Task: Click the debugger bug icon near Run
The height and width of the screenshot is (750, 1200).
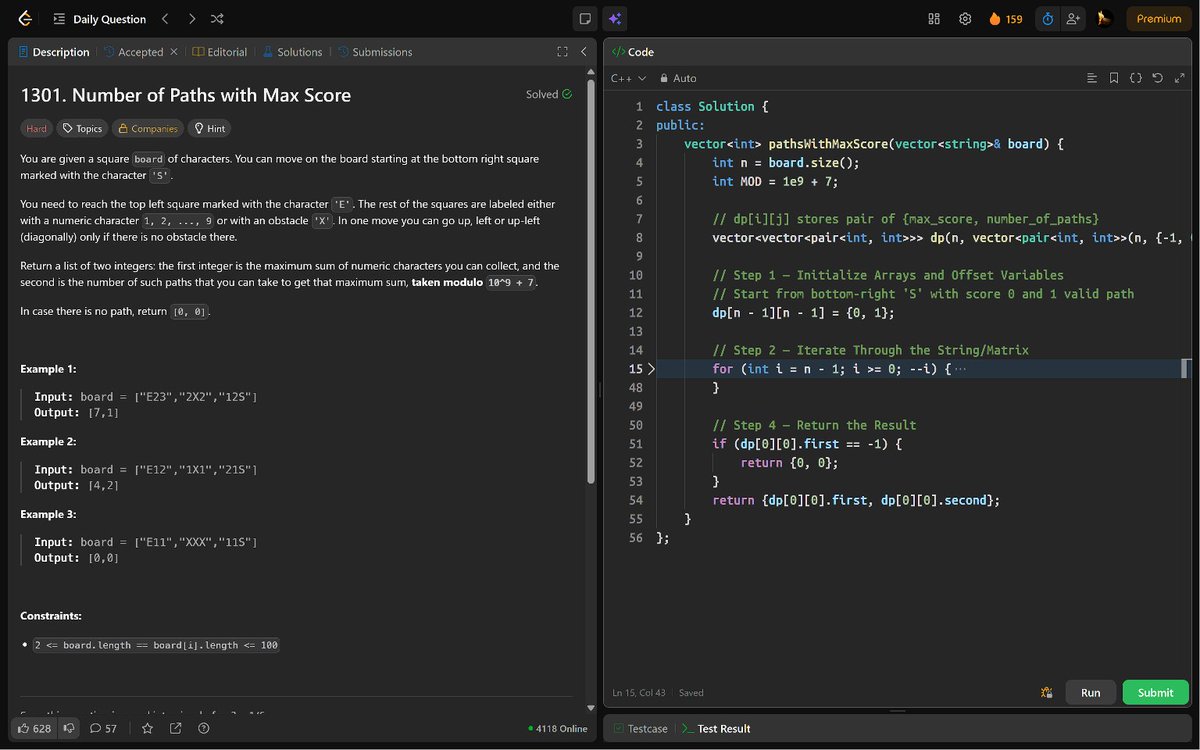Action: (1046, 692)
